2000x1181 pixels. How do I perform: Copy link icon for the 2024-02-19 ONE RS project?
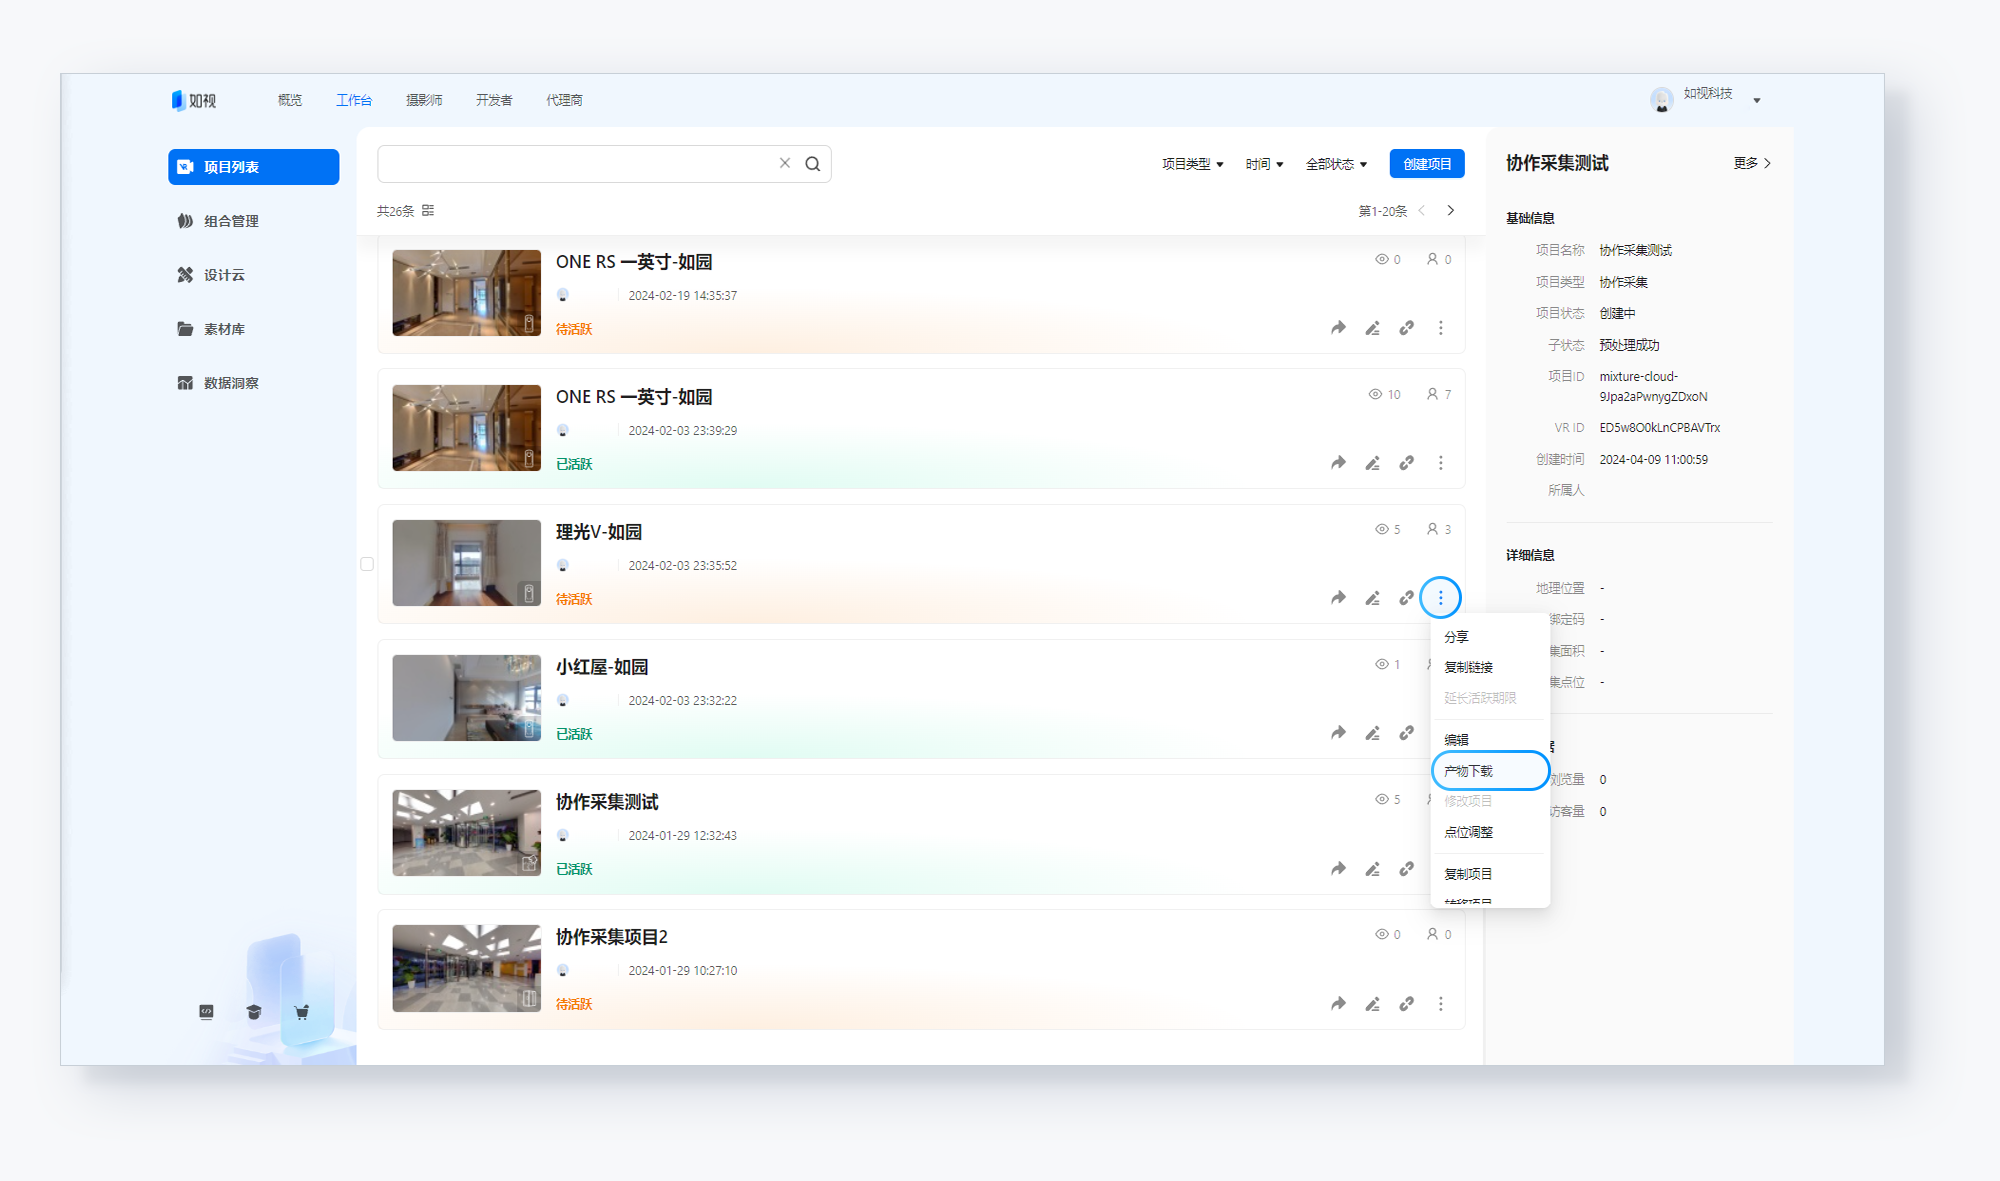point(1406,328)
